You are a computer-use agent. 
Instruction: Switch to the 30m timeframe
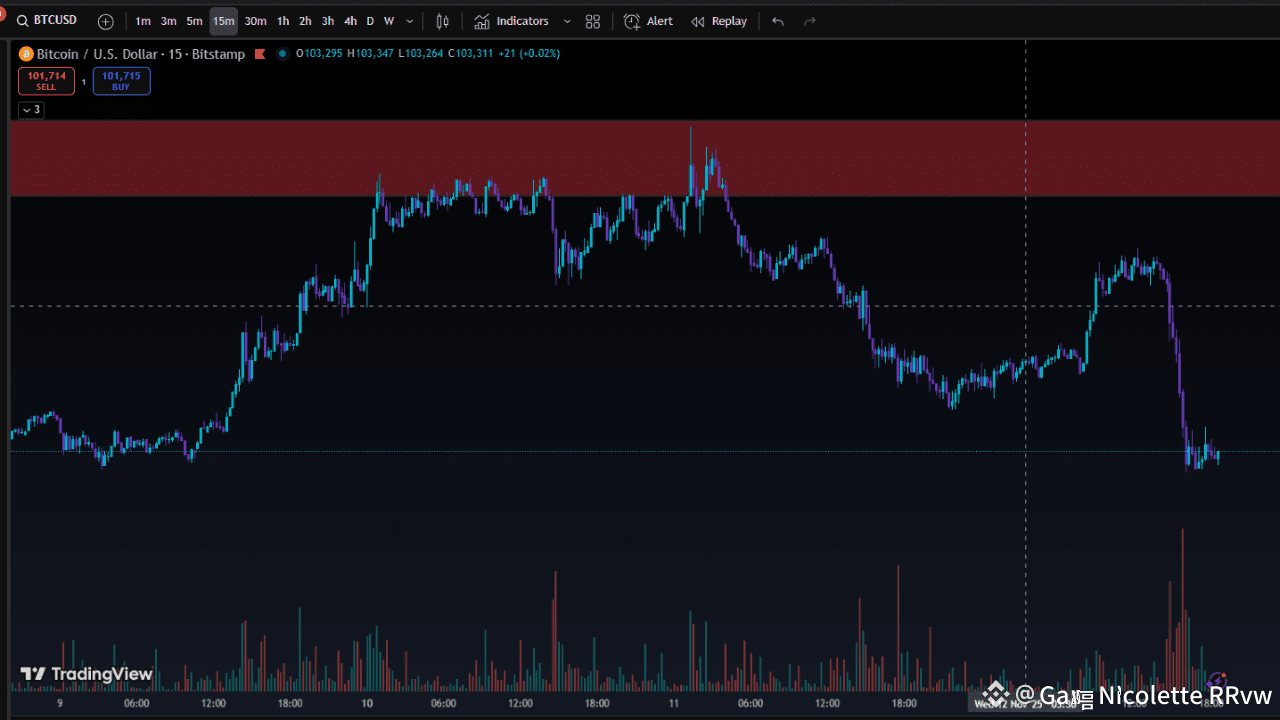point(255,21)
